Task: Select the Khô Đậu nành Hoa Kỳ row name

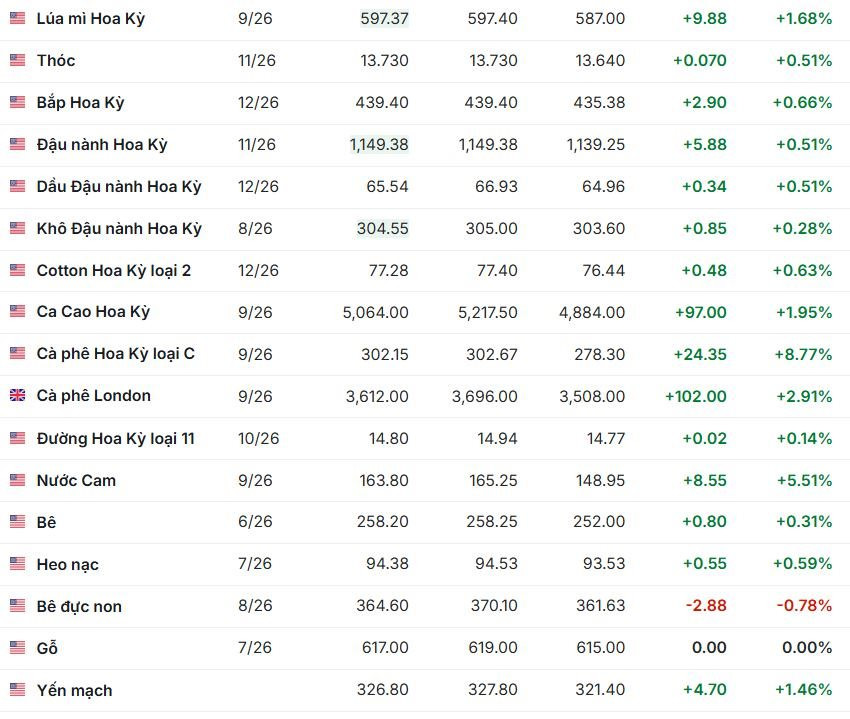Action: [119, 228]
